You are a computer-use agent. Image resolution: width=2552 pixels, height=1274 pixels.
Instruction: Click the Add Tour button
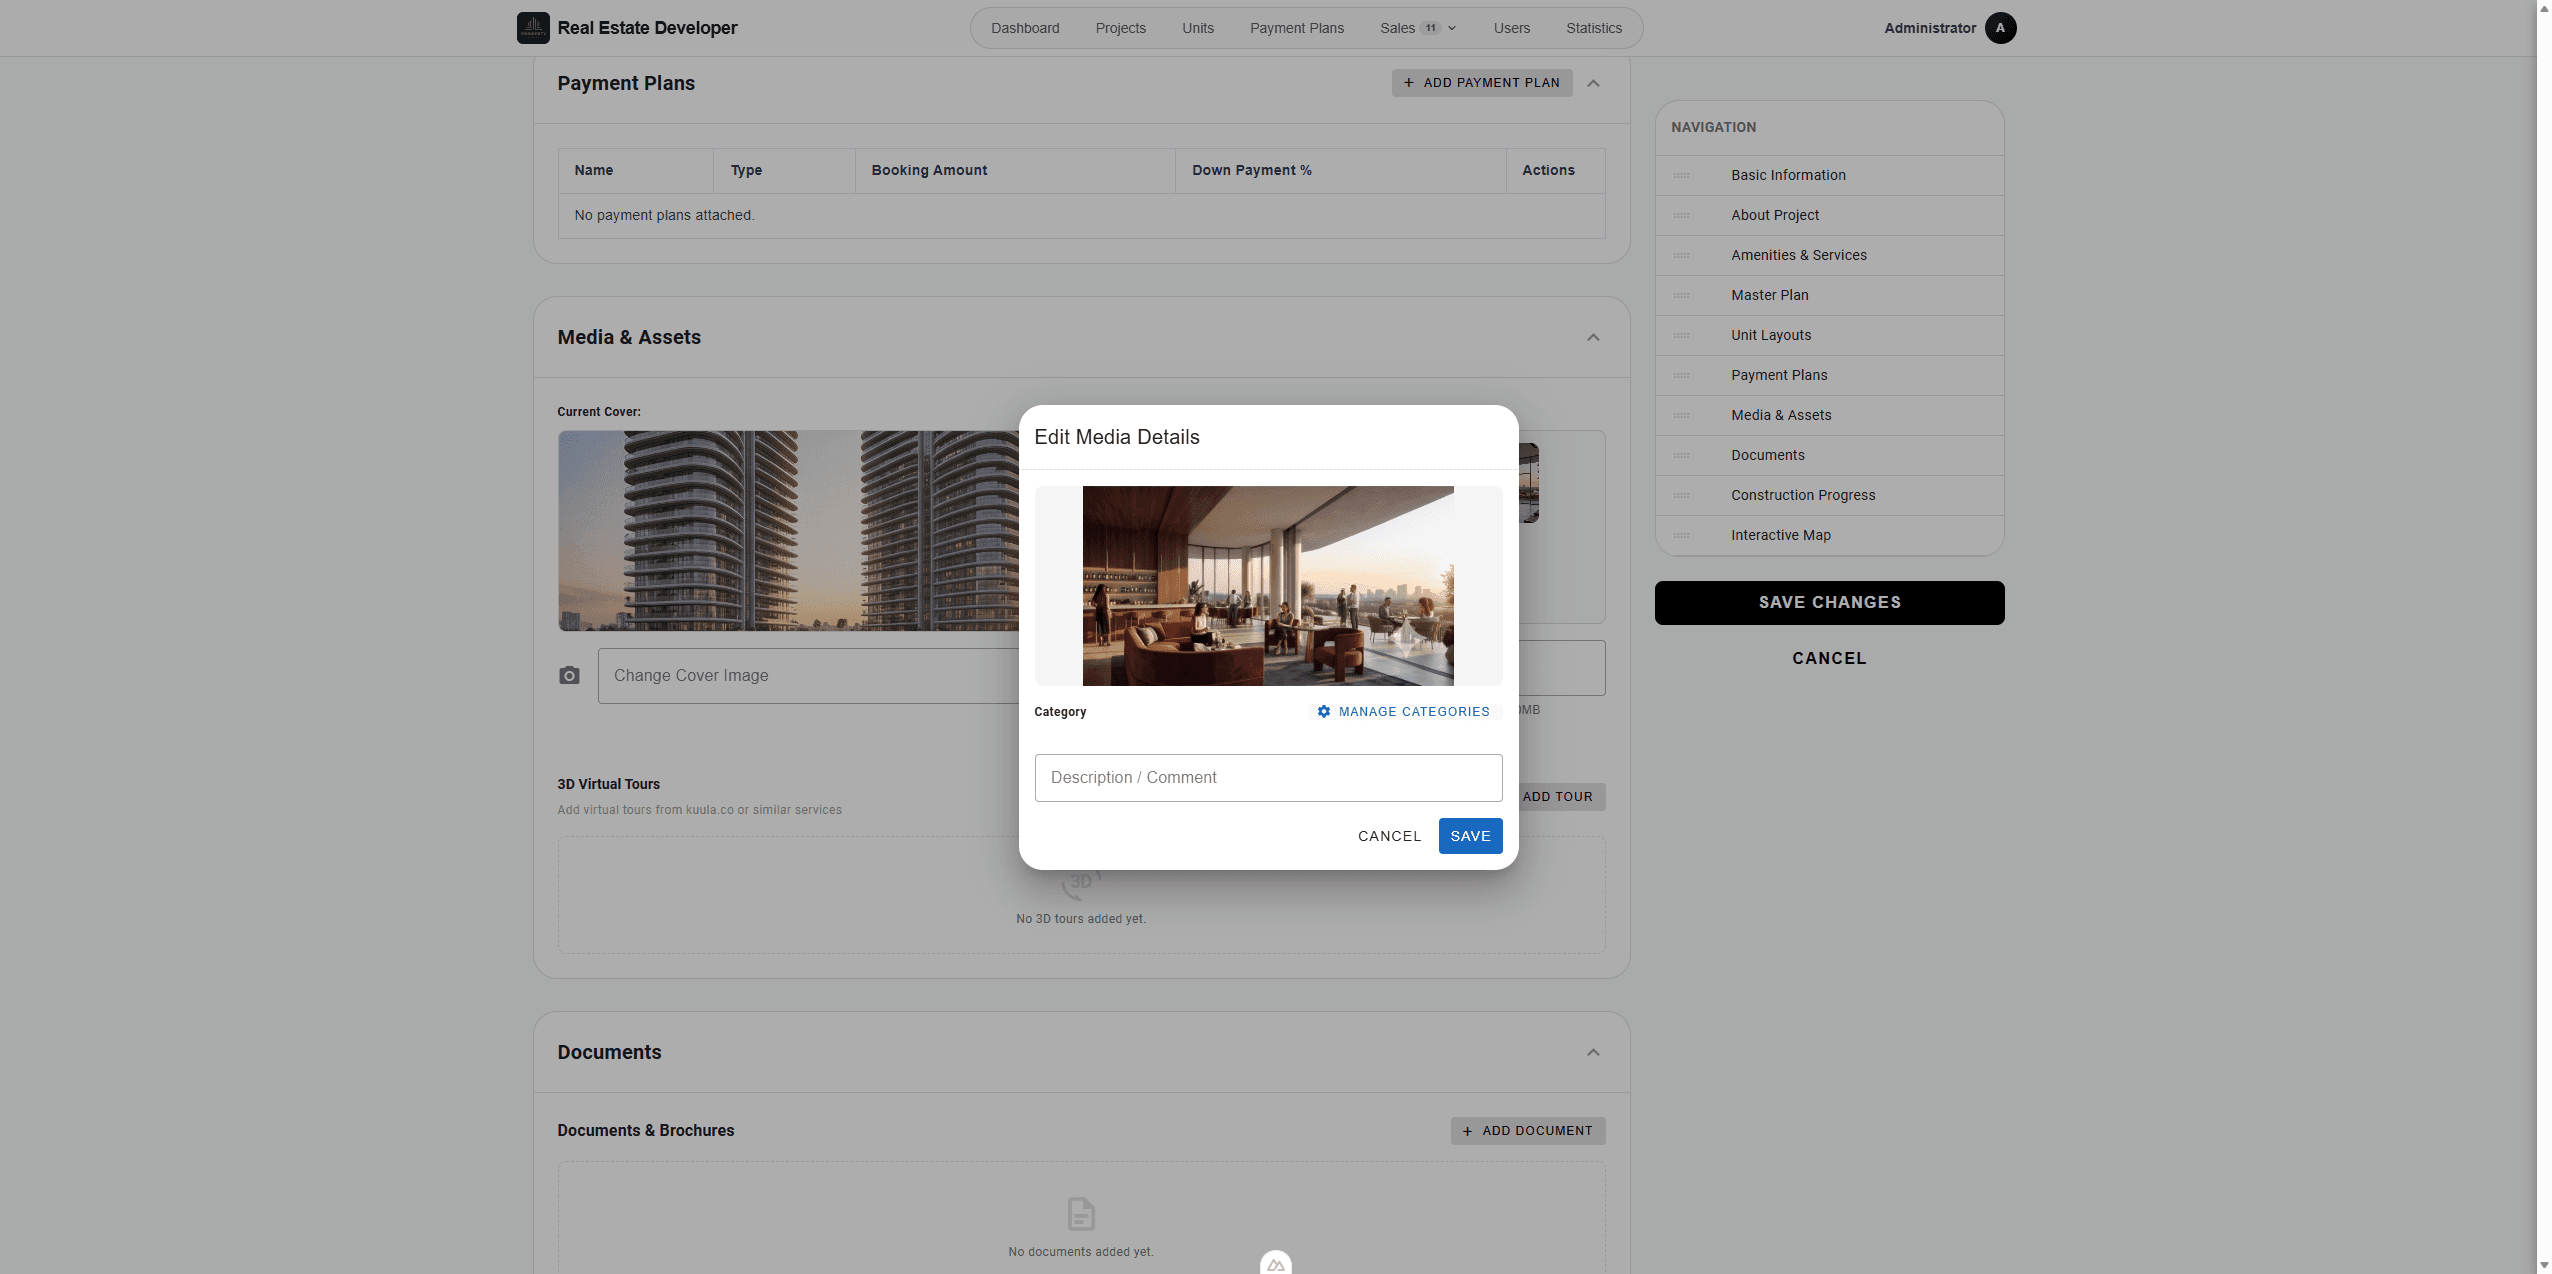(1558, 797)
